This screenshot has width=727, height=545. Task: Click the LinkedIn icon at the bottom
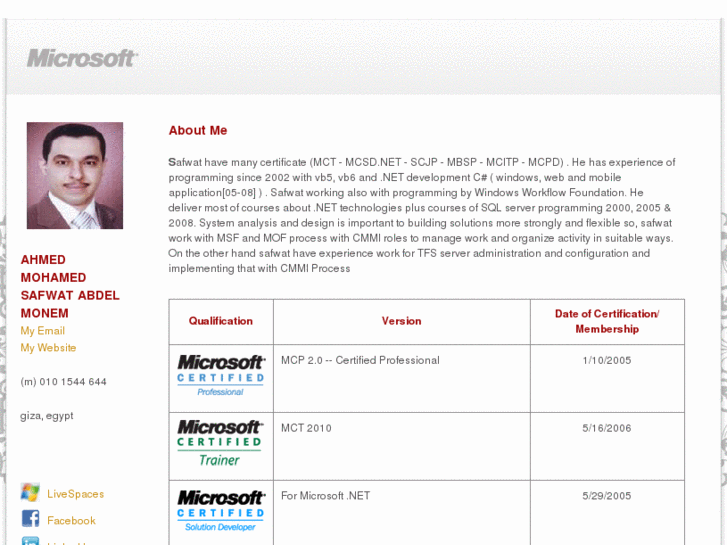tap(30, 541)
